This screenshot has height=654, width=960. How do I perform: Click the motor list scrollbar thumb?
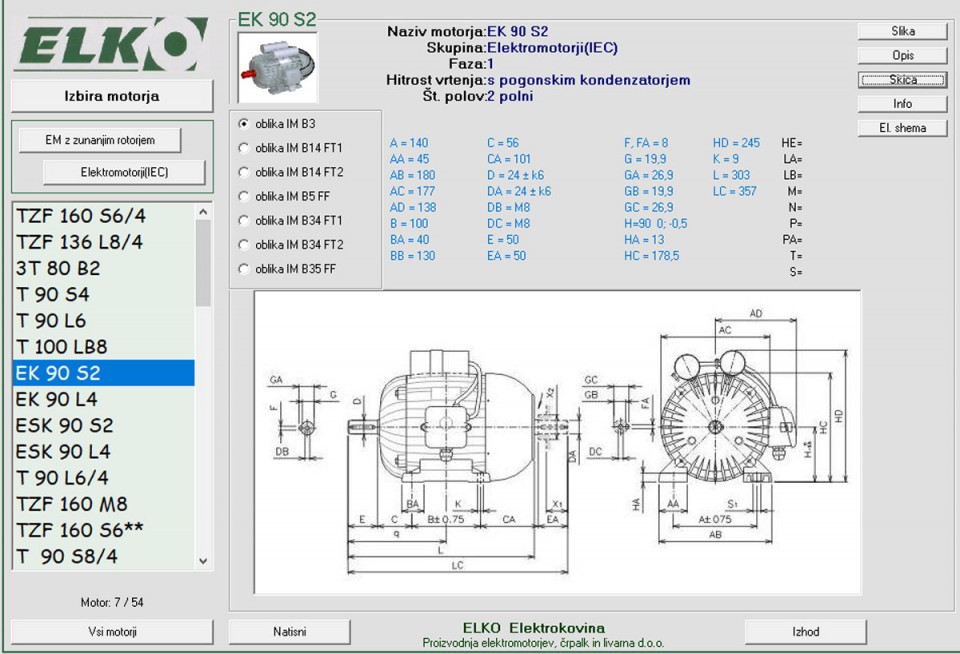[x=203, y=263]
